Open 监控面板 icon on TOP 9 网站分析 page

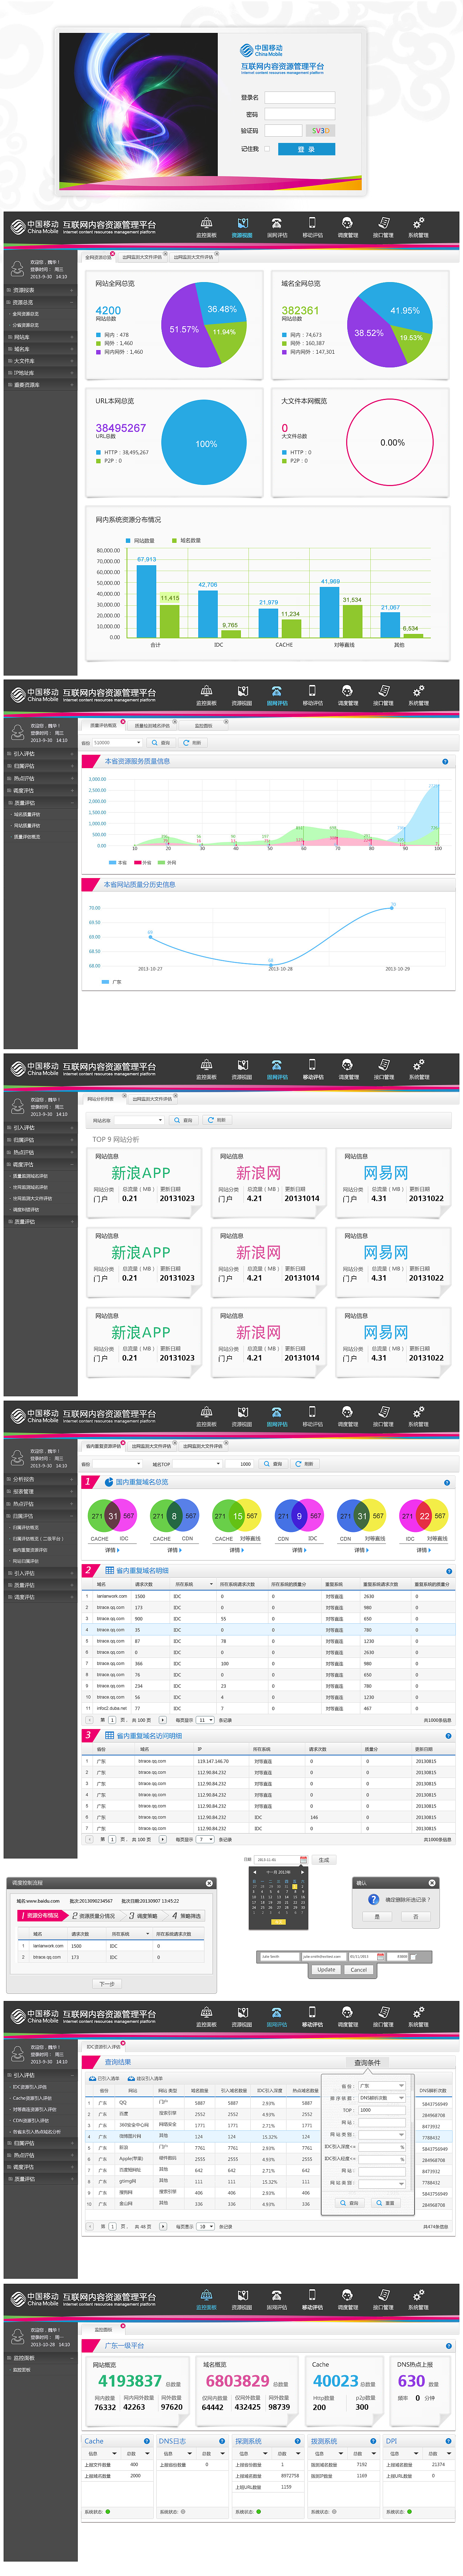[x=206, y=1069]
